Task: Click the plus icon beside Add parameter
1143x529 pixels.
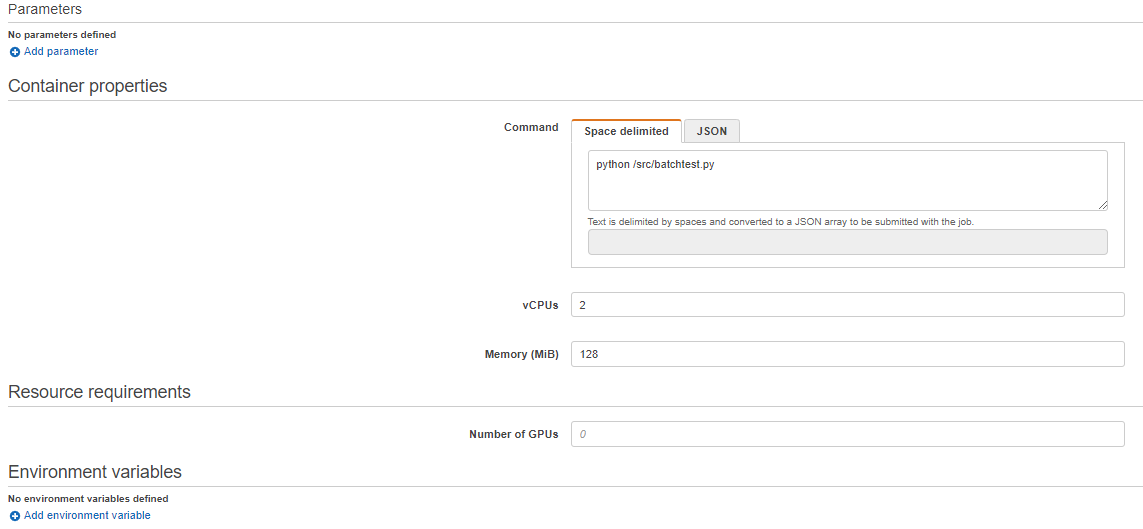Action: (15, 52)
